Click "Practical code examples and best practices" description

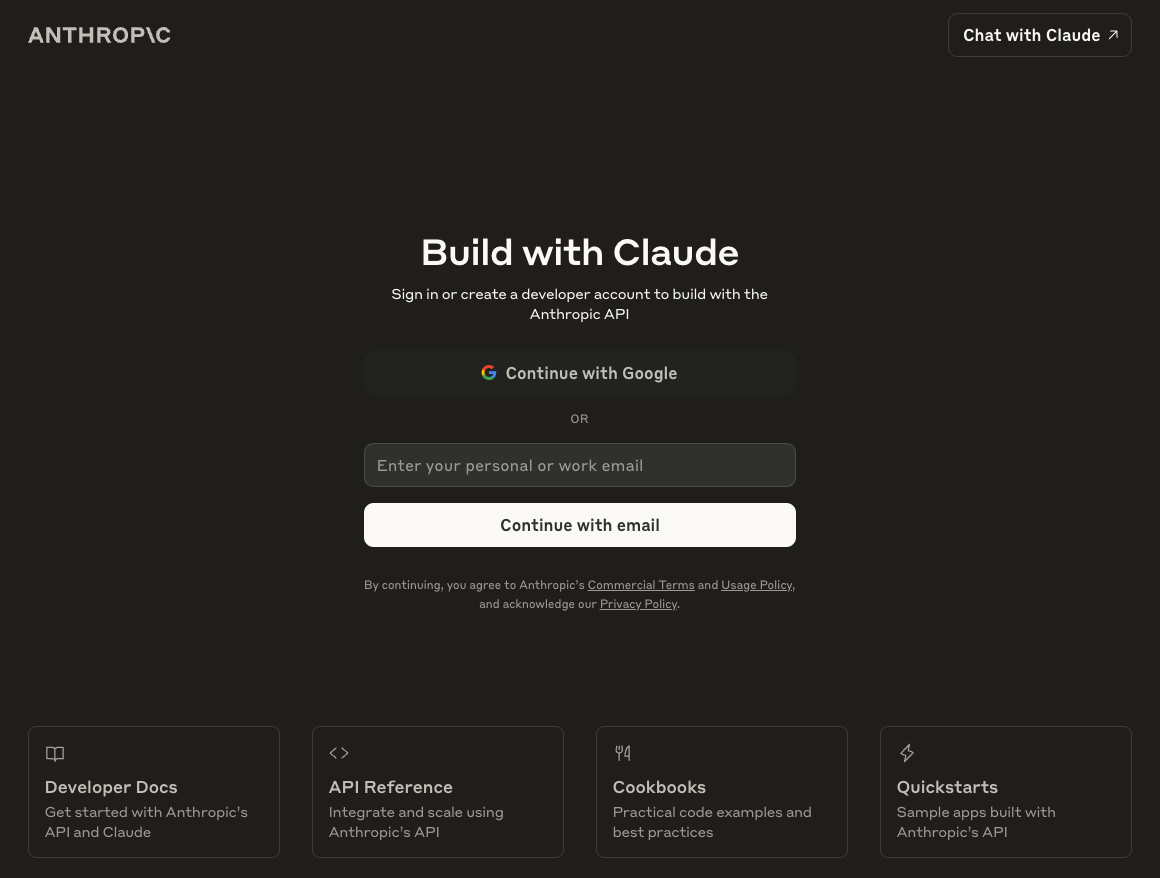pyautogui.click(x=711, y=822)
